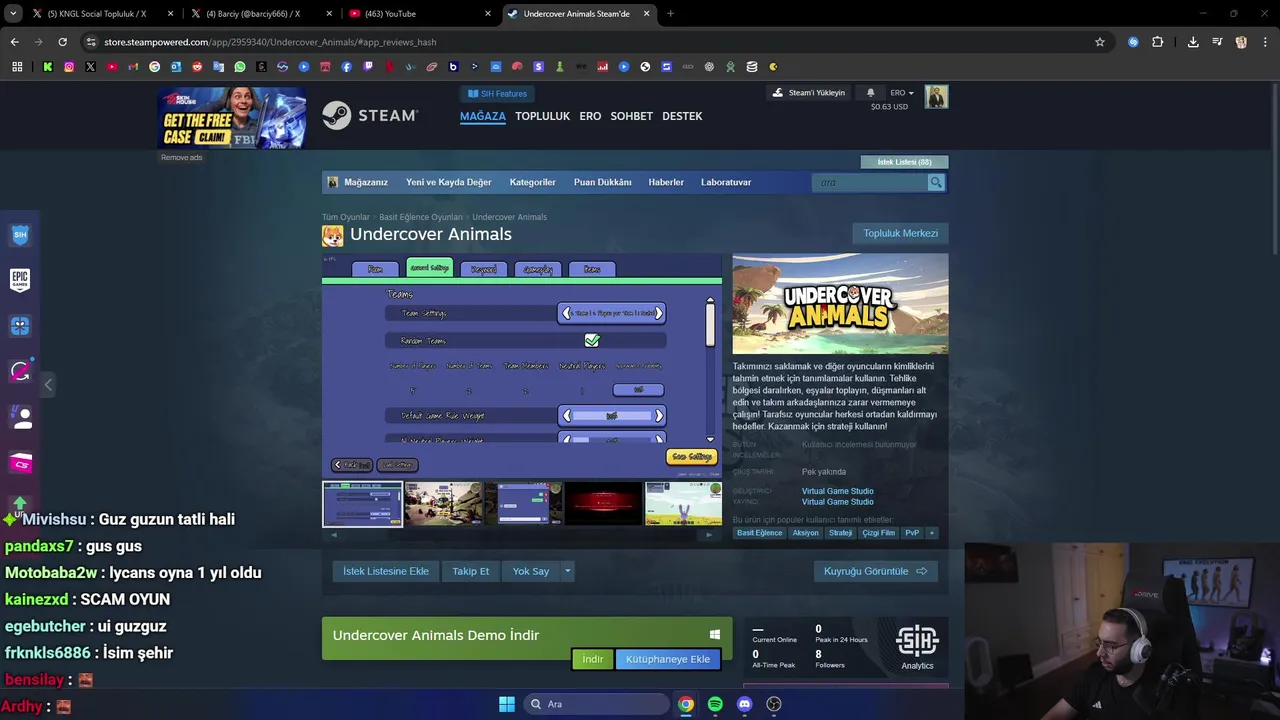Click Kuyruğu Görüntüle button
The width and height of the screenshot is (1280, 720).
pos(876,571)
